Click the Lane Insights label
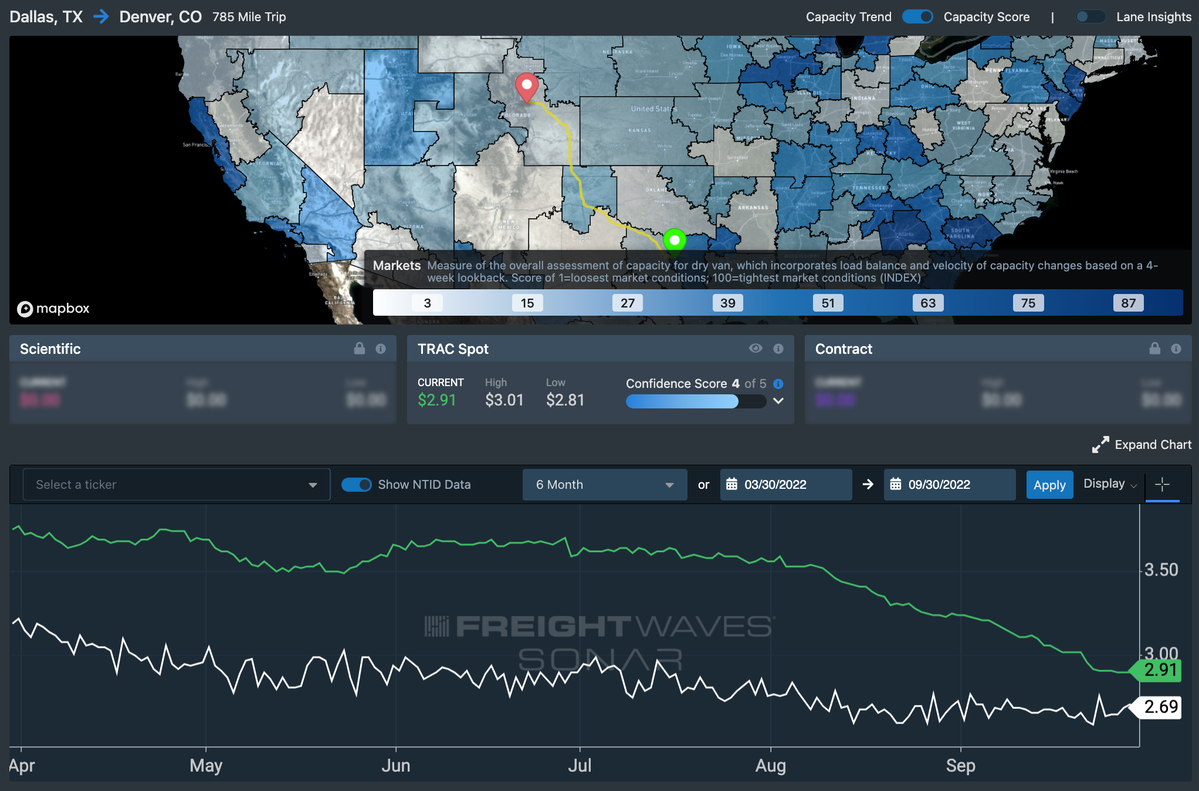This screenshot has width=1199, height=791. point(1154,17)
